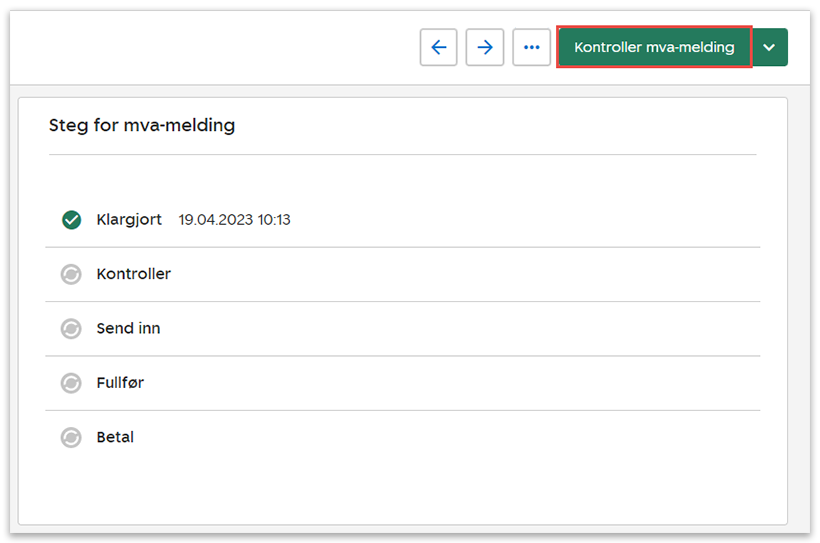The width and height of the screenshot is (820, 543).
Task: Click the Steg for mva-melding heading
Action: click(x=142, y=126)
